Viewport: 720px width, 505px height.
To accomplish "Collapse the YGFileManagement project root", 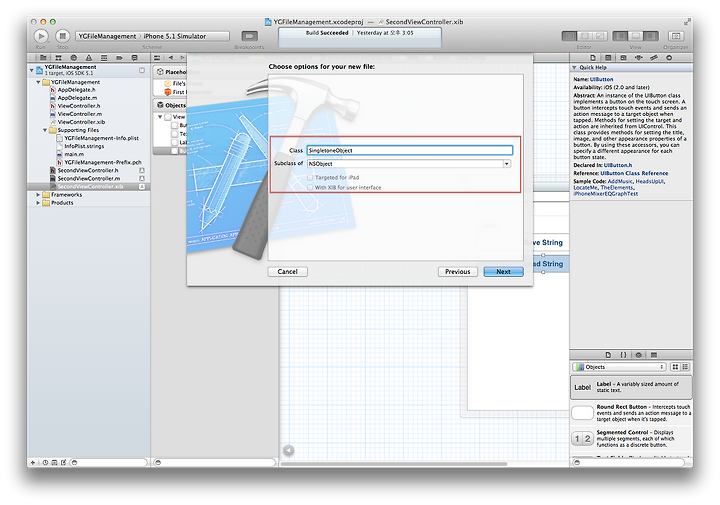I will [x=31, y=70].
